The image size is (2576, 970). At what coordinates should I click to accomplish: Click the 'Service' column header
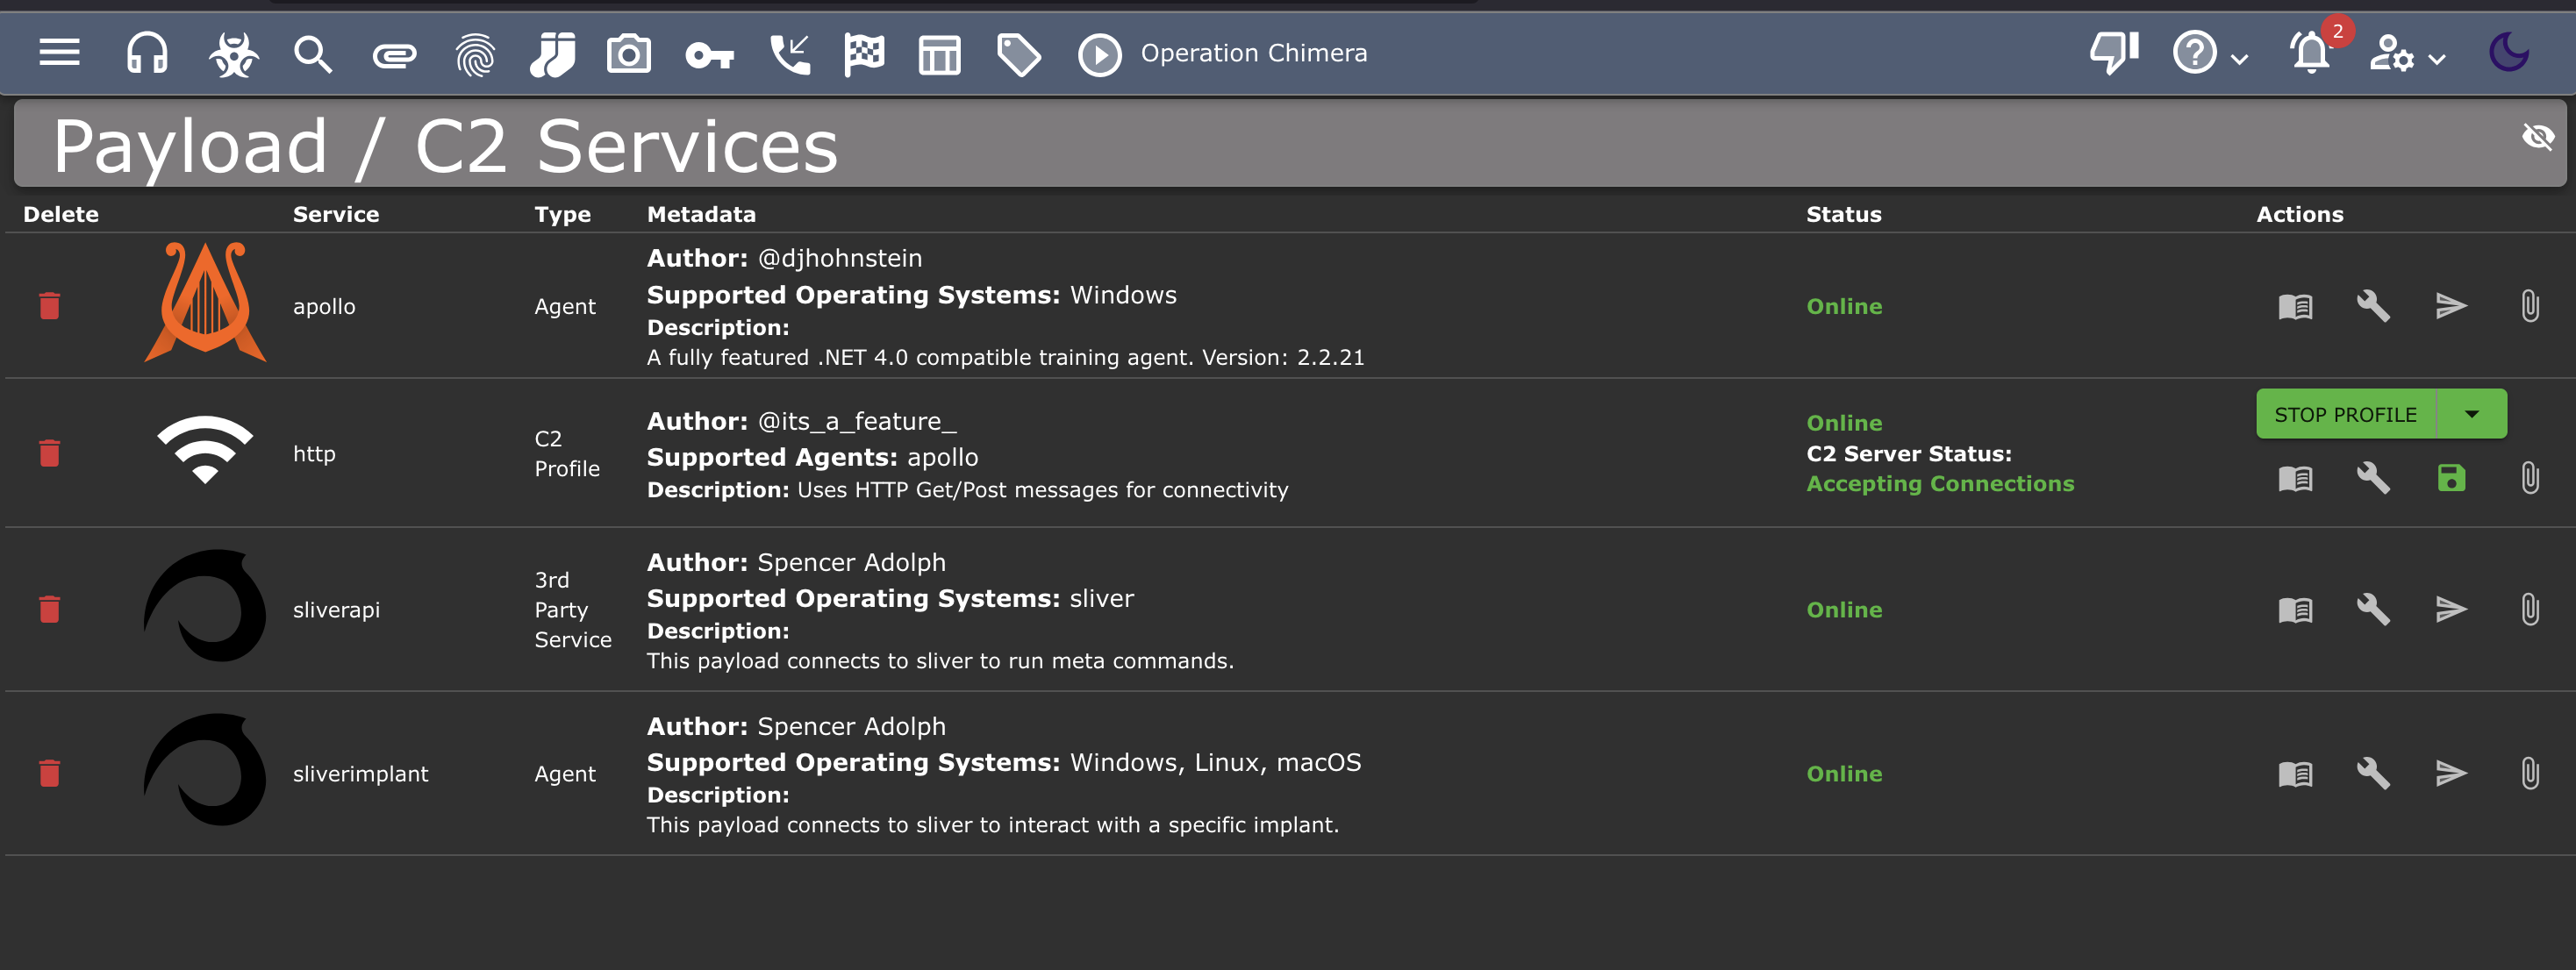336,214
